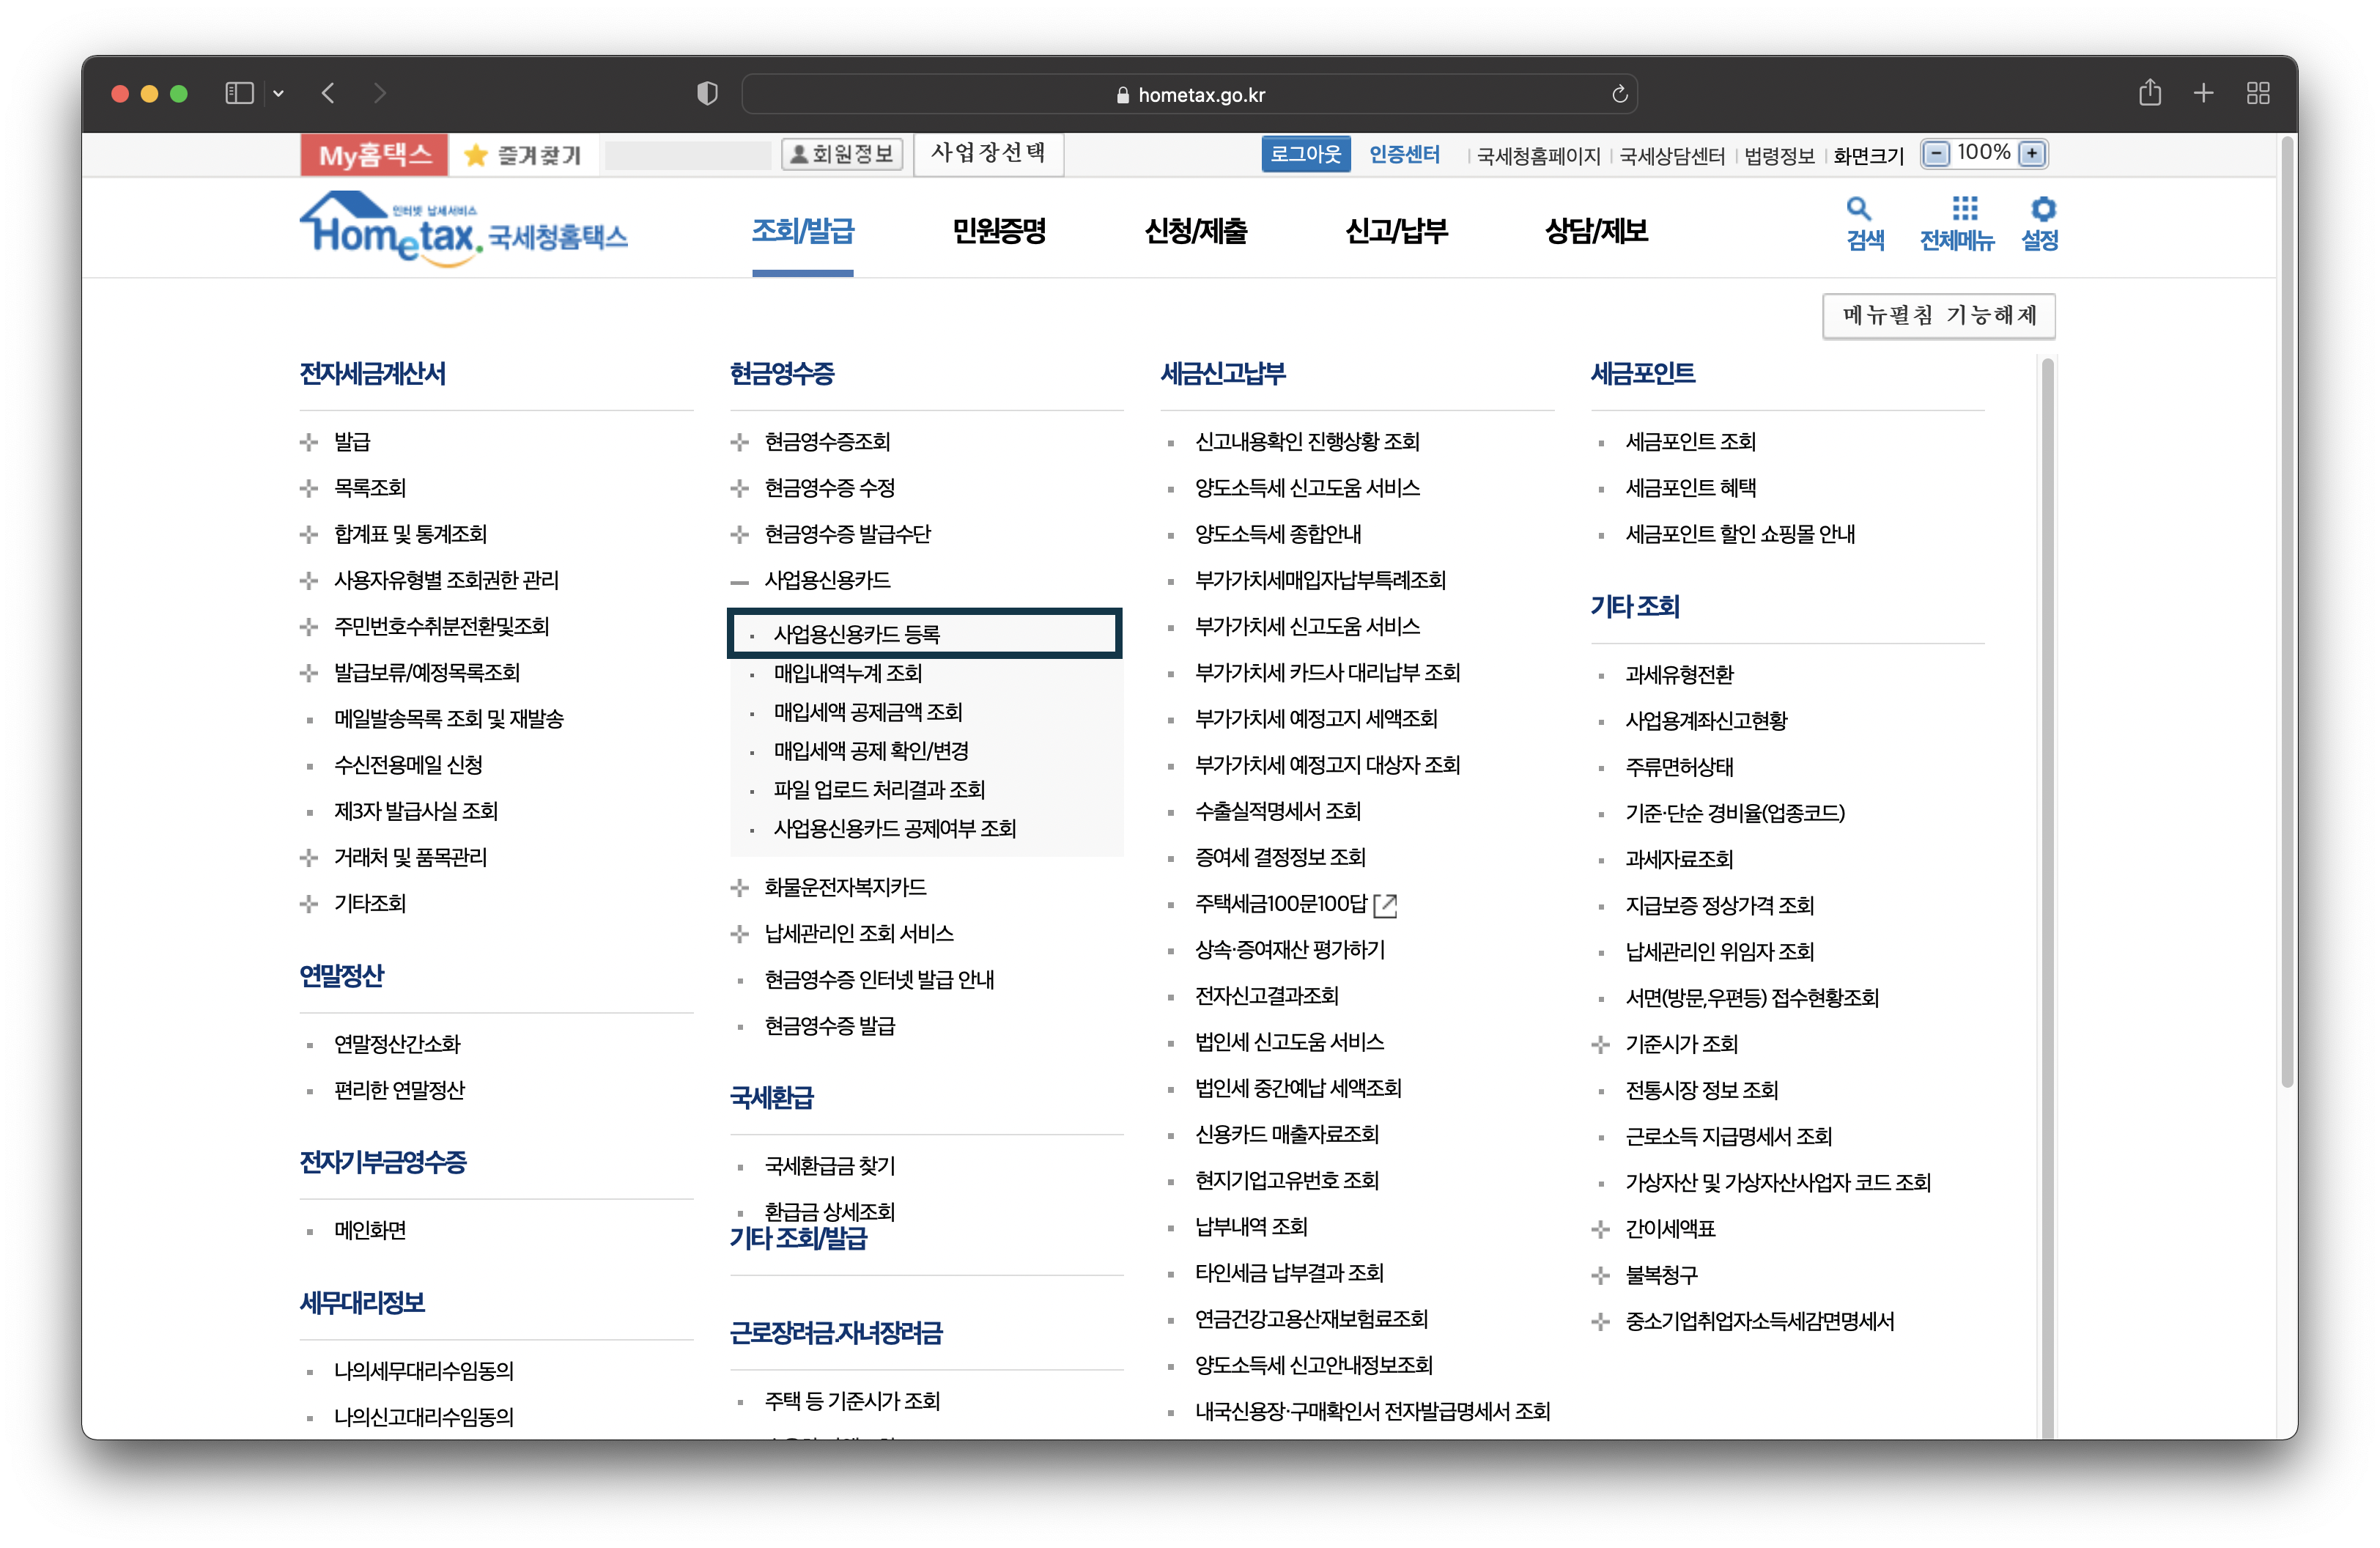Viewport: 2380px width, 1548px height.
Task: Toggle 메뉴펼침 기능해제
Action: [1938, 315]
